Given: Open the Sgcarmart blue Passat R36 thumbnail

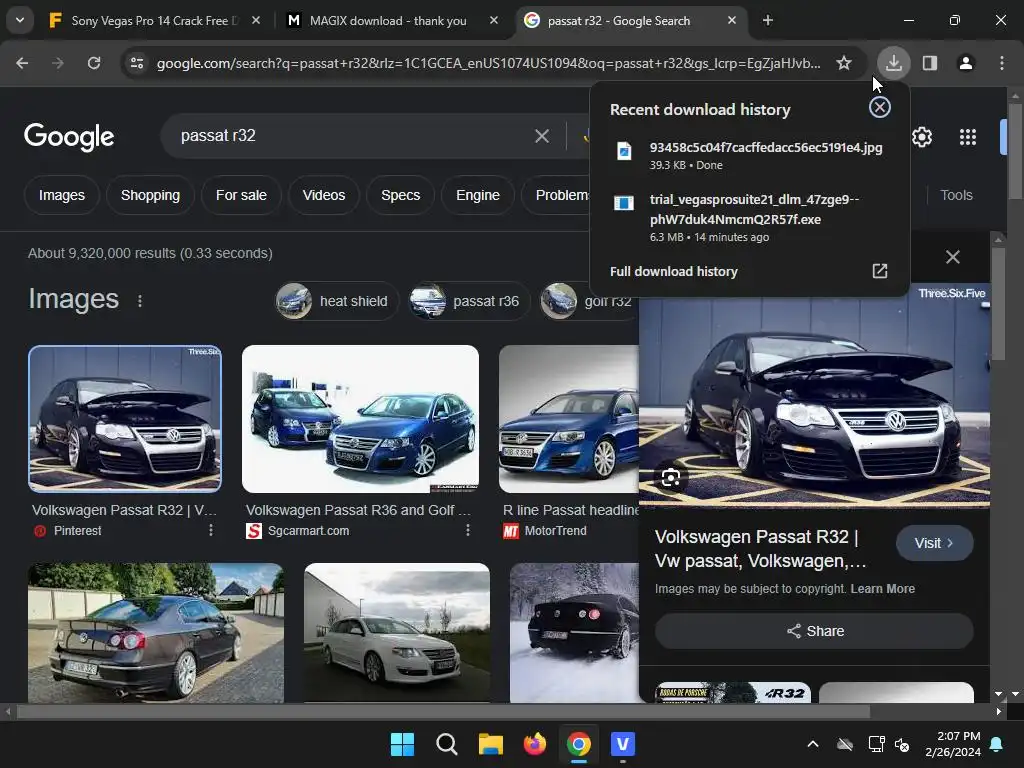Looking at the screenshot, I should pyautogui.click(x=360, y=419).
